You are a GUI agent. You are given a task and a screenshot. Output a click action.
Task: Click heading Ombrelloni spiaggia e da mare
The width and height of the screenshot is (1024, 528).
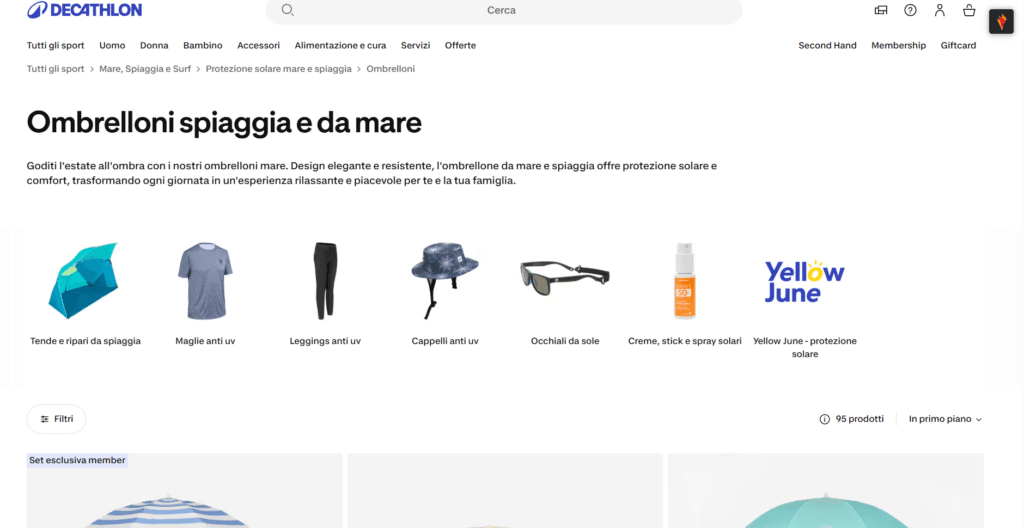[x=224, y=123]
